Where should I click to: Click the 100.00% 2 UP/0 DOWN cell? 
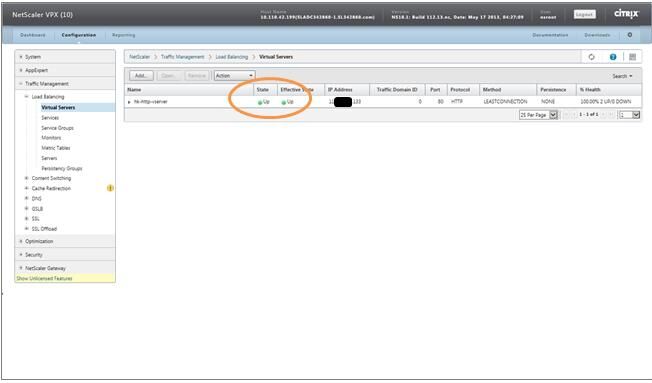coord(605,101)
